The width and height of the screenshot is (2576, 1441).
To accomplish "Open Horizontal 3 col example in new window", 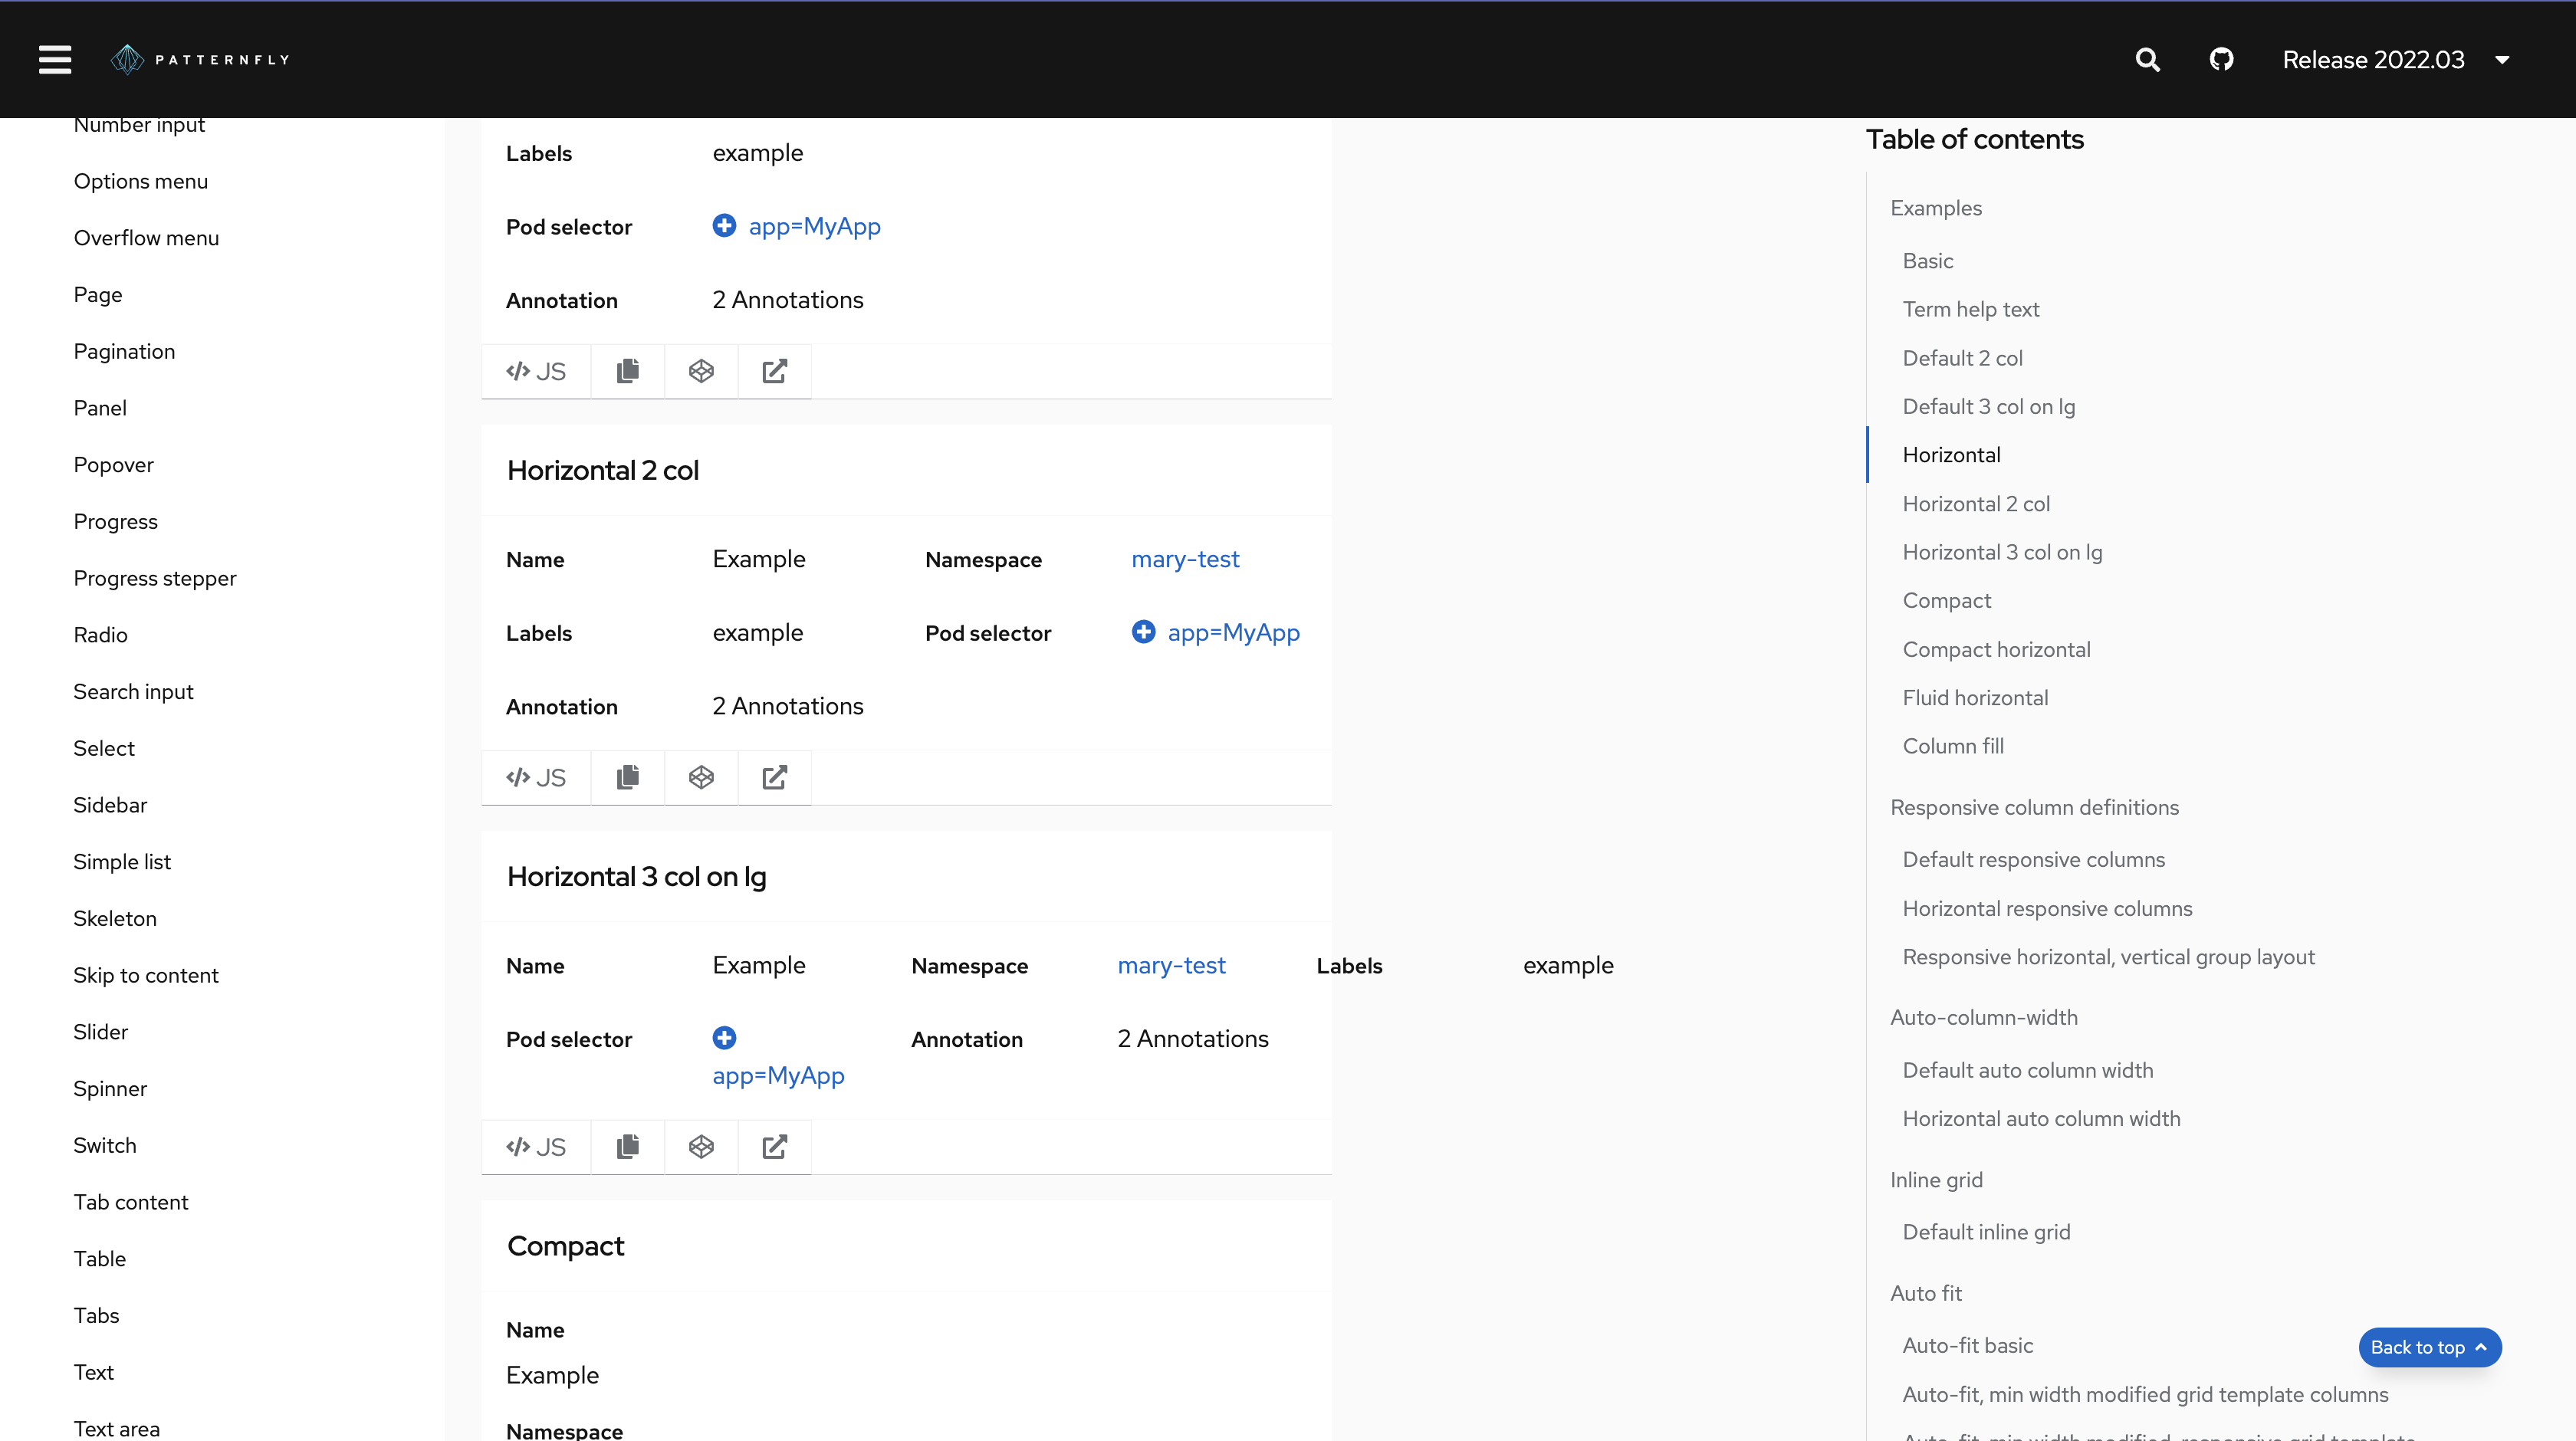I will pos(774,1146).
